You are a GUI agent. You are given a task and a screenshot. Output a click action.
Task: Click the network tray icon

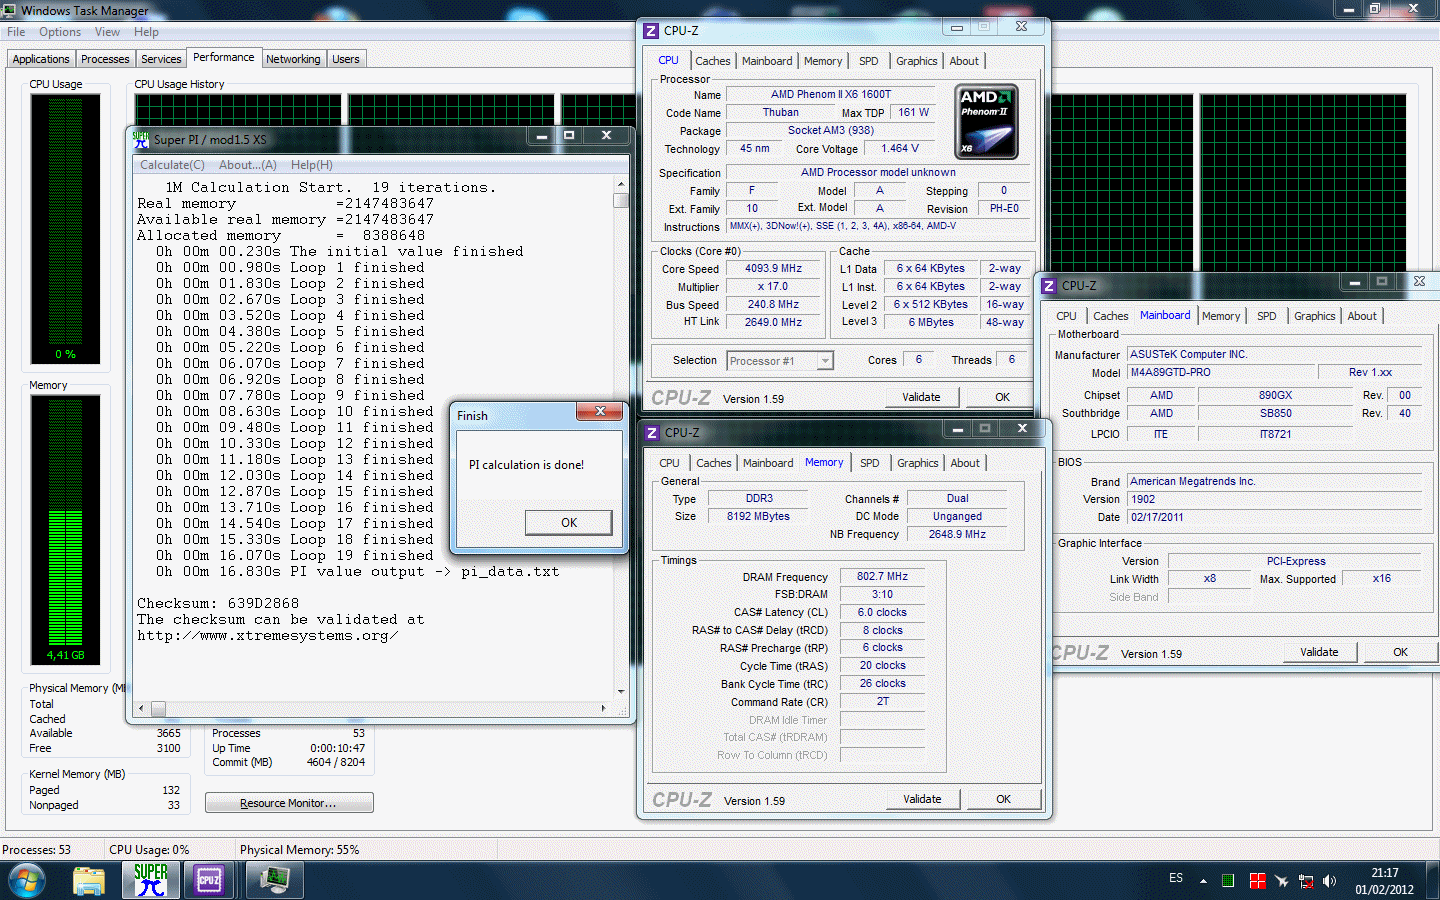[x=1306, y=881]
